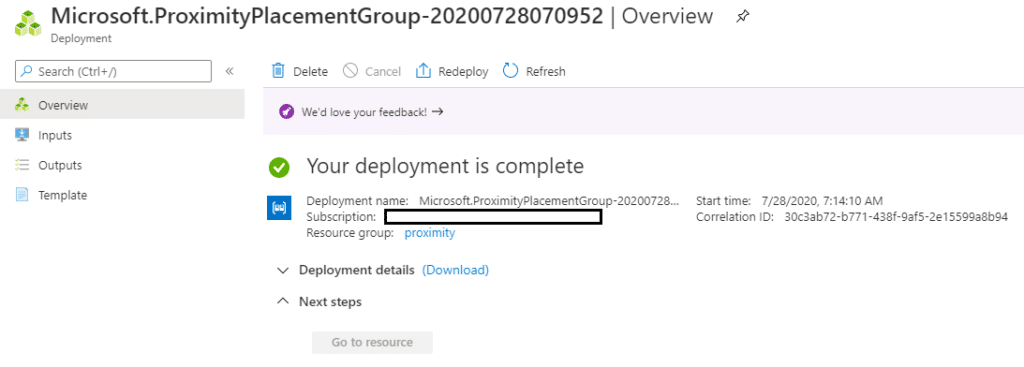Click the truncated Deployment name value

(549, 200)
